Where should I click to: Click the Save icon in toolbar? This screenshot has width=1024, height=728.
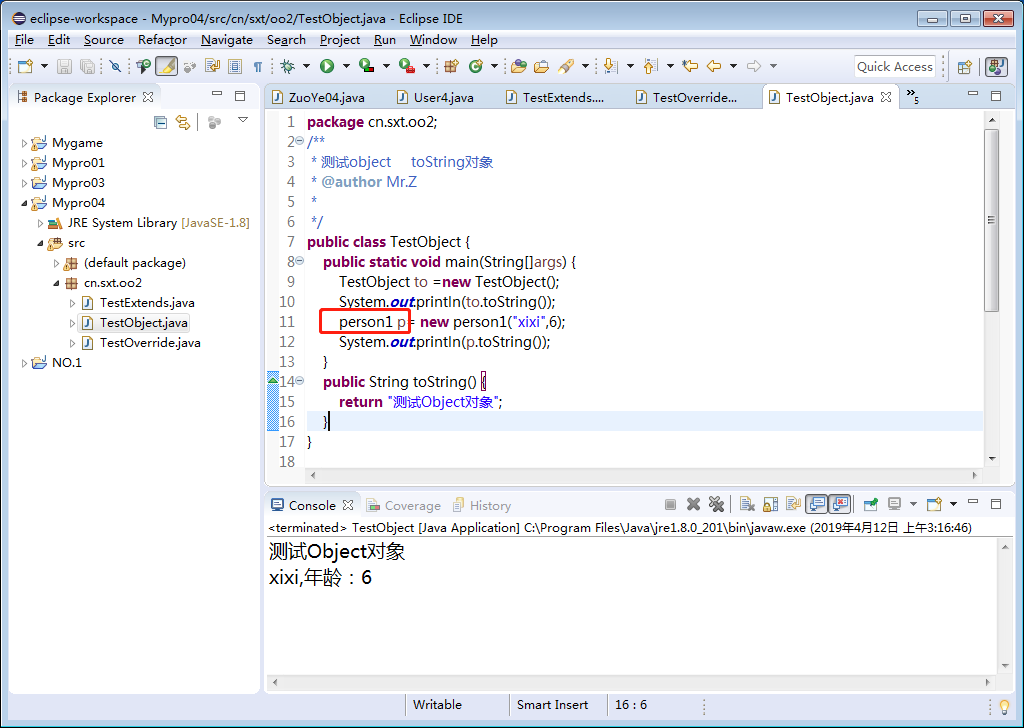[64, 66]
